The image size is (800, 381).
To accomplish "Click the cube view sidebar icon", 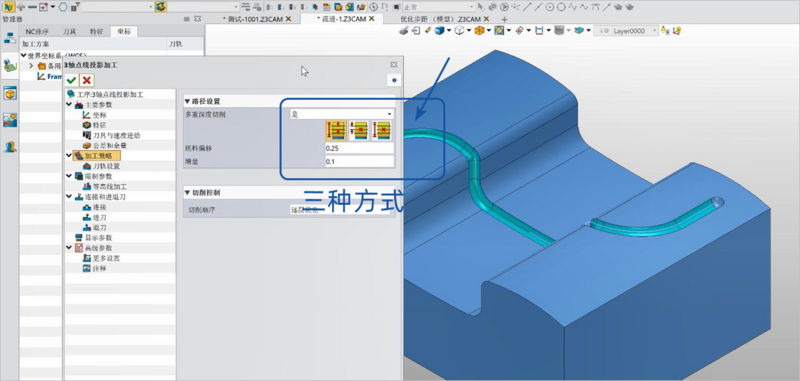I will [x=10, y=93].
